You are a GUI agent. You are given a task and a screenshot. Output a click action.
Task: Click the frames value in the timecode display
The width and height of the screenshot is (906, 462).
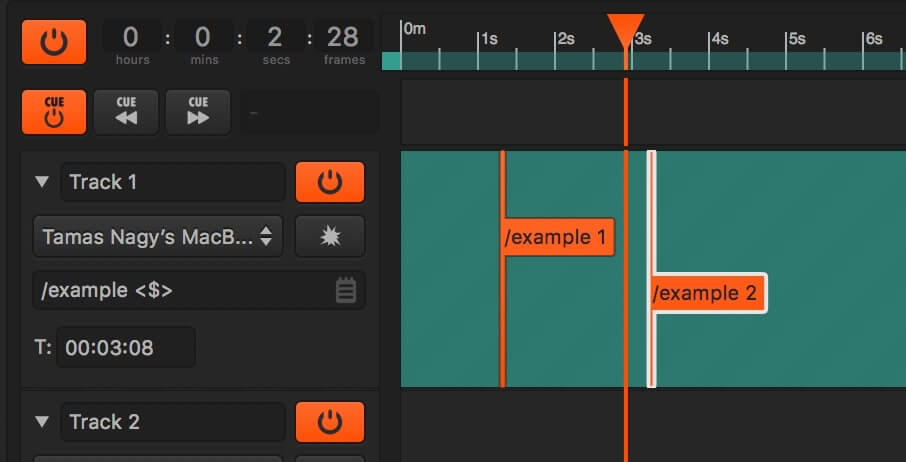tap(343, 38)
